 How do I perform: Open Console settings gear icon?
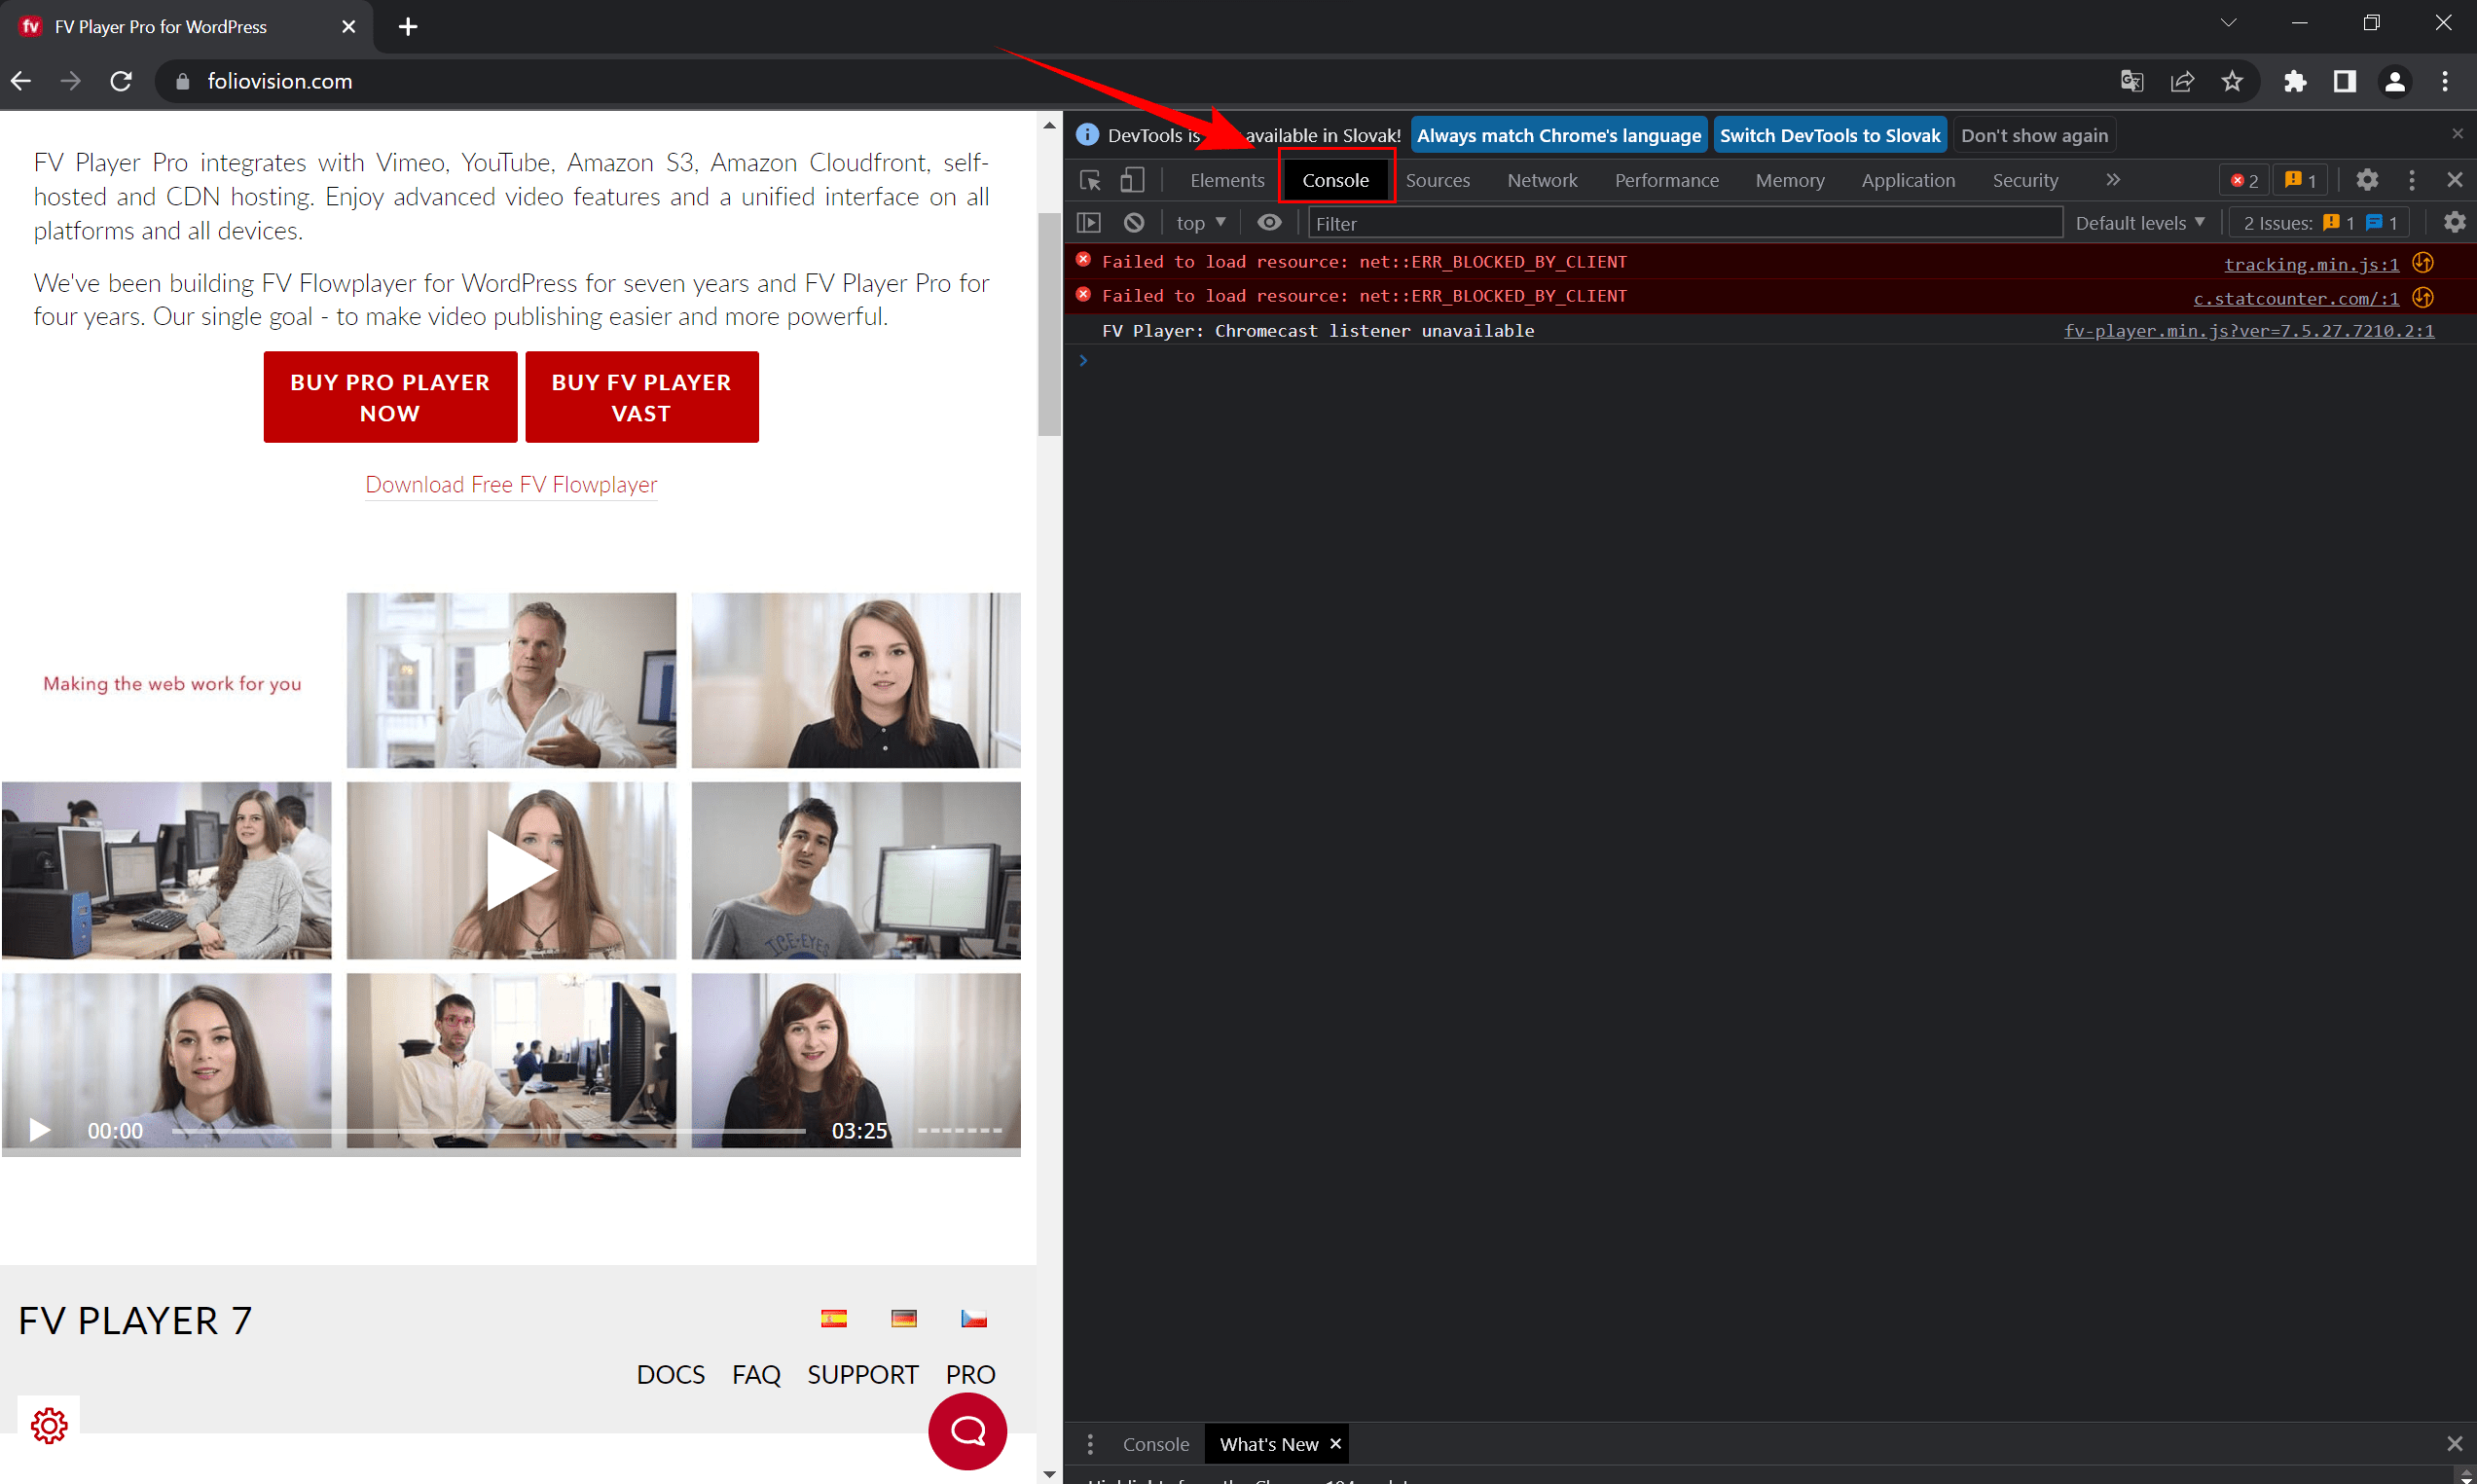coord(2454,223)
